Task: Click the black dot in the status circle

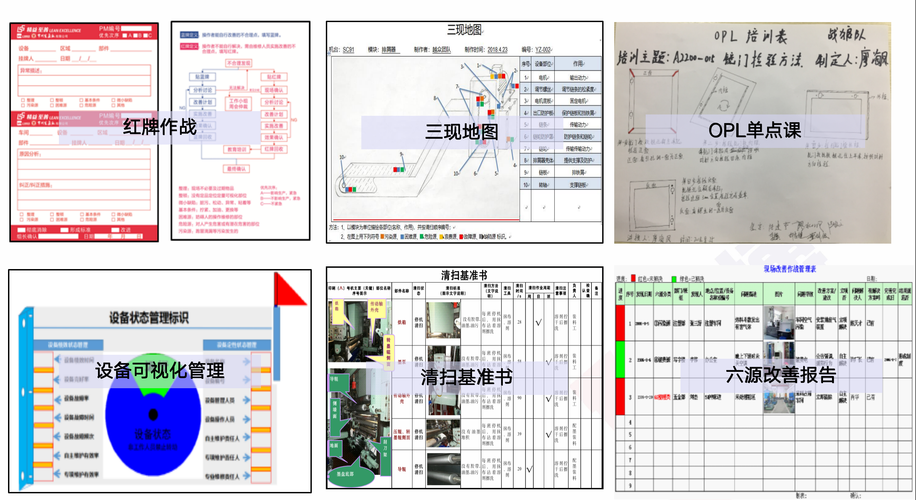Action: point(153,413)
